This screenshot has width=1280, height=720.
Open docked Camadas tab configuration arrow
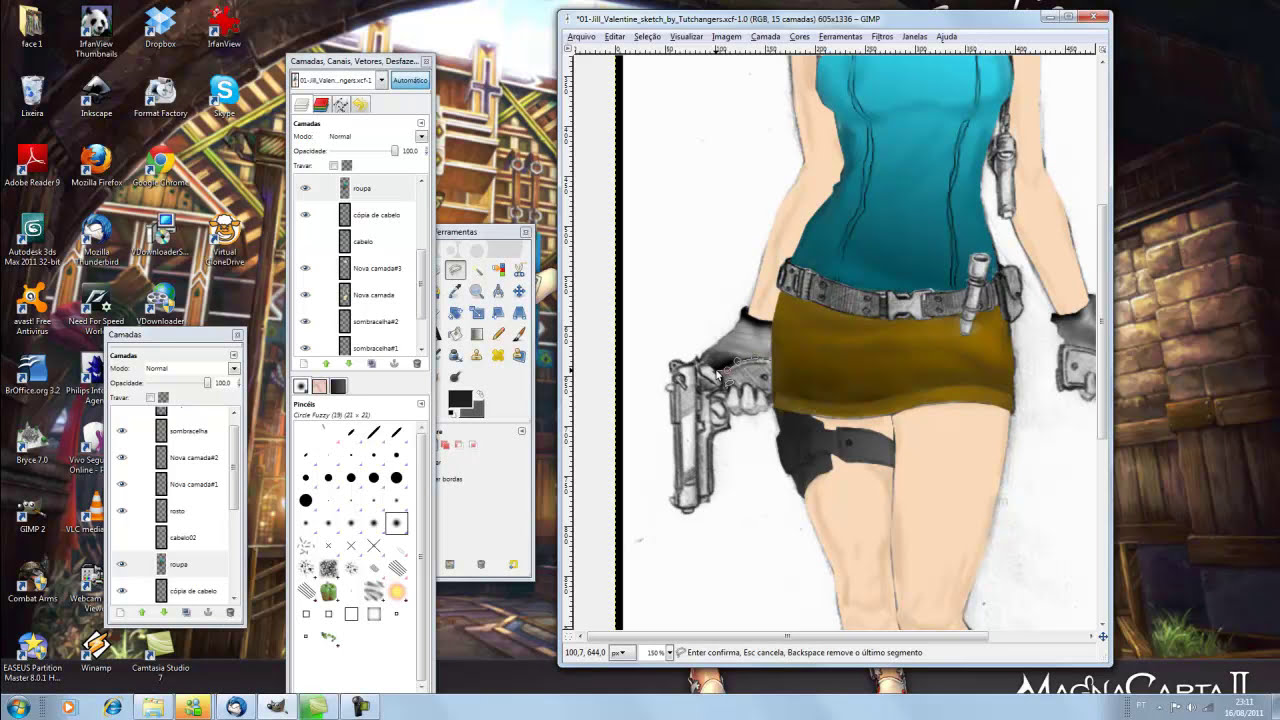point(421,123)
